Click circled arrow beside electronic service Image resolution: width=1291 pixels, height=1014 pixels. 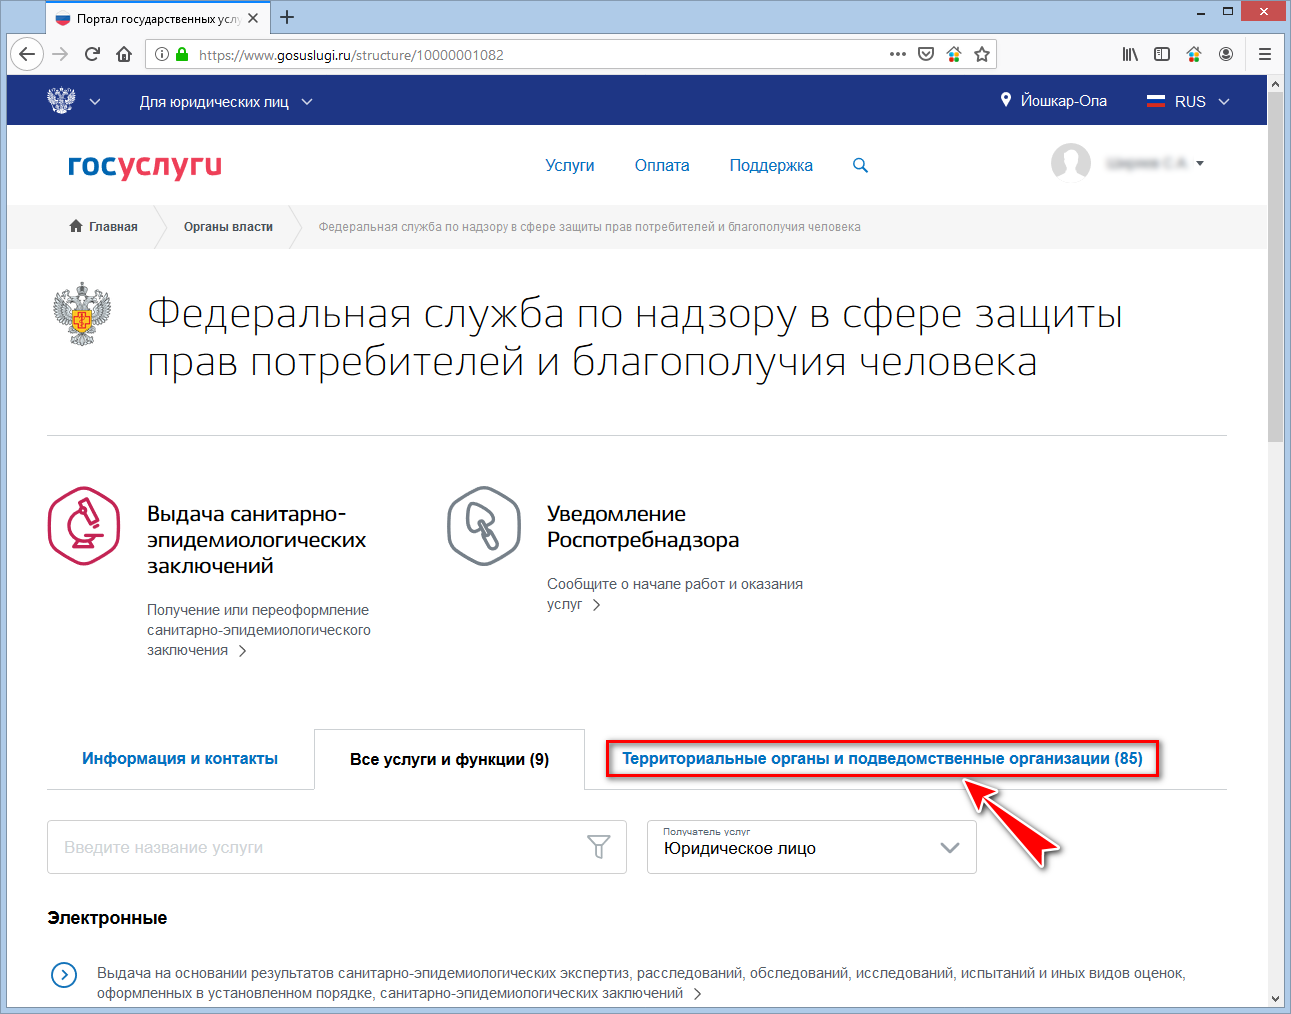click(64, 975)
